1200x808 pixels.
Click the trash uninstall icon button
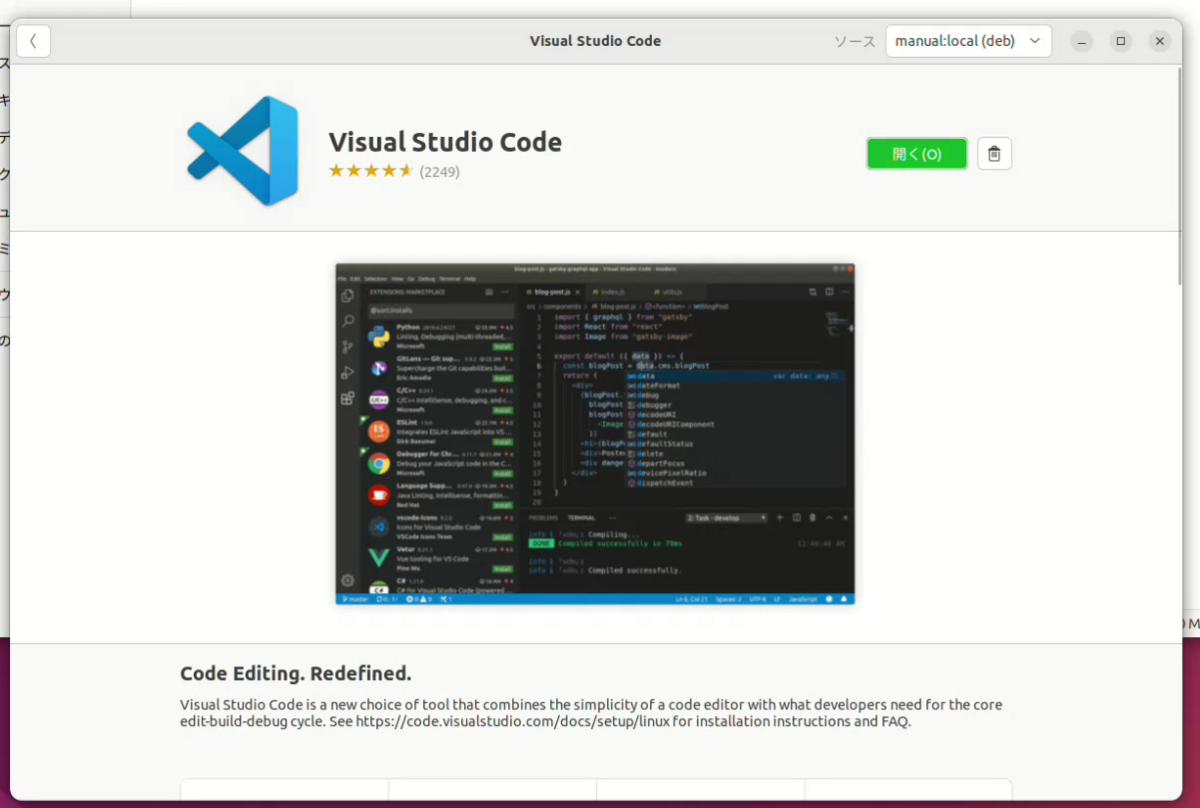coord(994,154)
